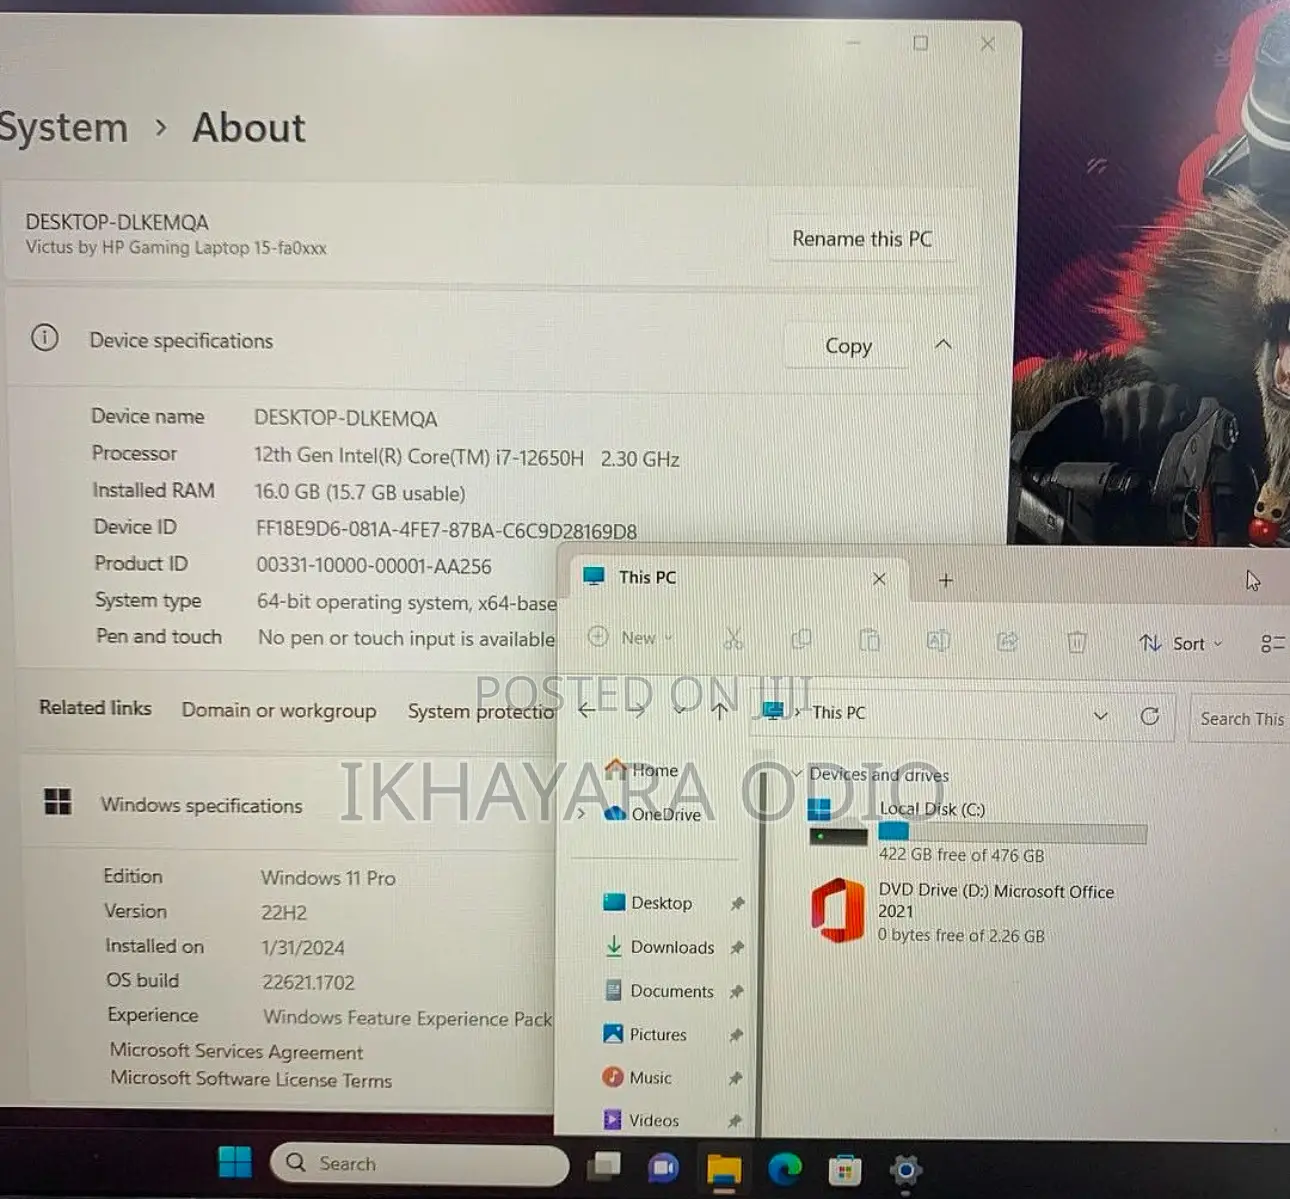This screenshot has width=1290, height=1199.
Task: Add a new File Explorer tab
Action: pyautogui.click(x=945, y=580)
